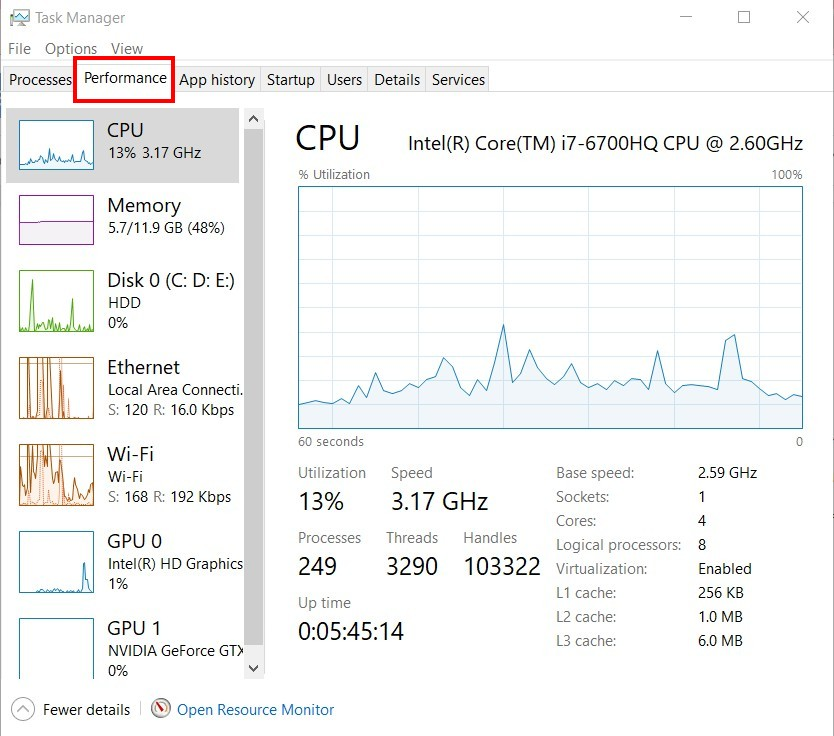Screen dimensions: 834x736
Task: Switch to the Startup tab
Action: coord(290,79)
